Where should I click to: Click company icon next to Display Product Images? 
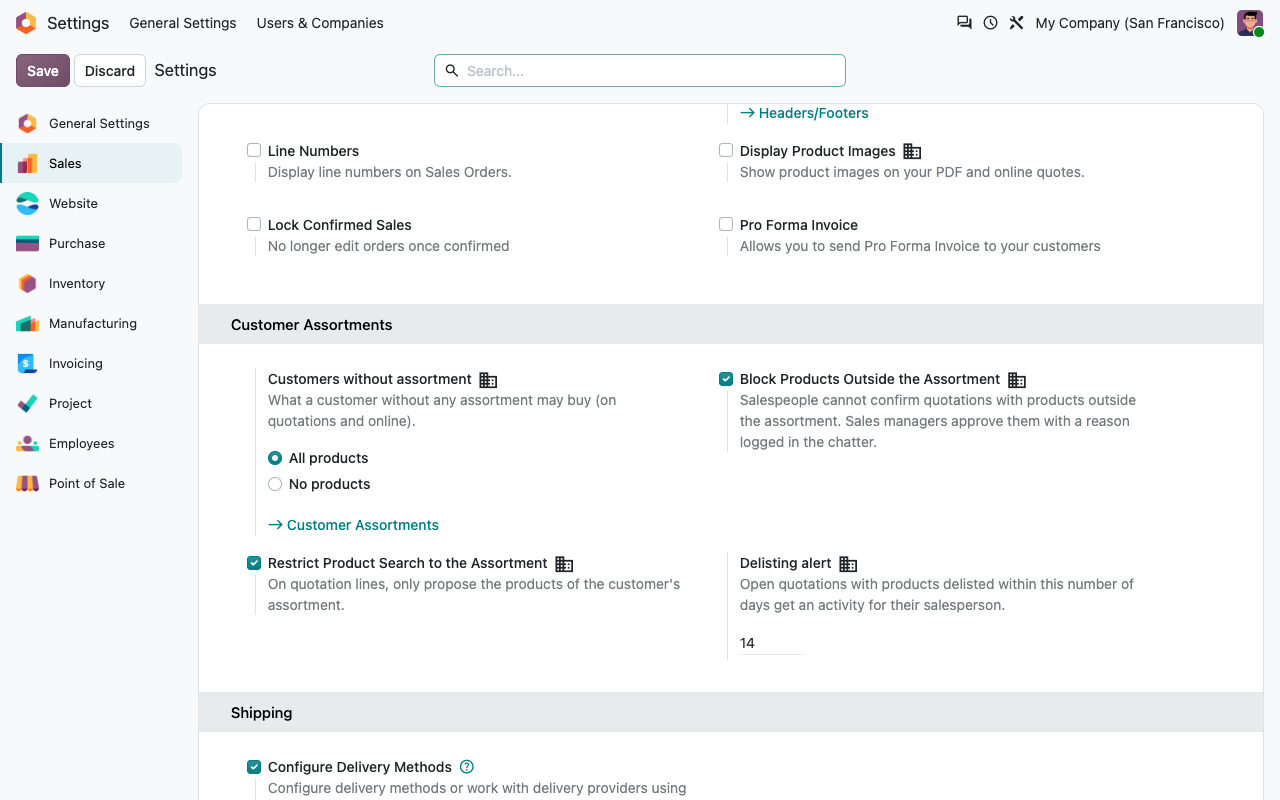point(912,151)
